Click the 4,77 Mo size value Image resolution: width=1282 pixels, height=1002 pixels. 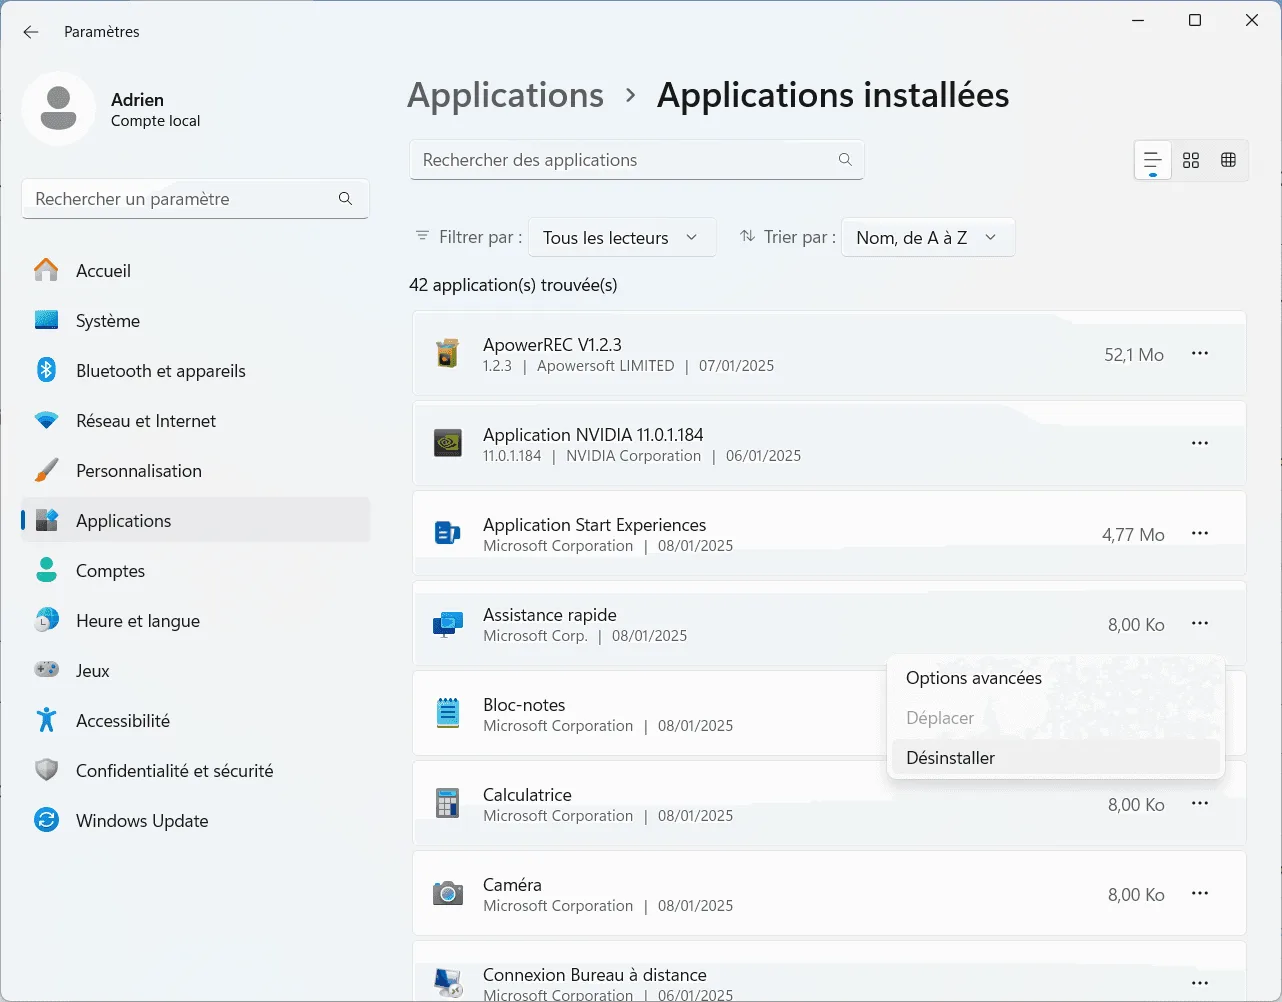1133,535
